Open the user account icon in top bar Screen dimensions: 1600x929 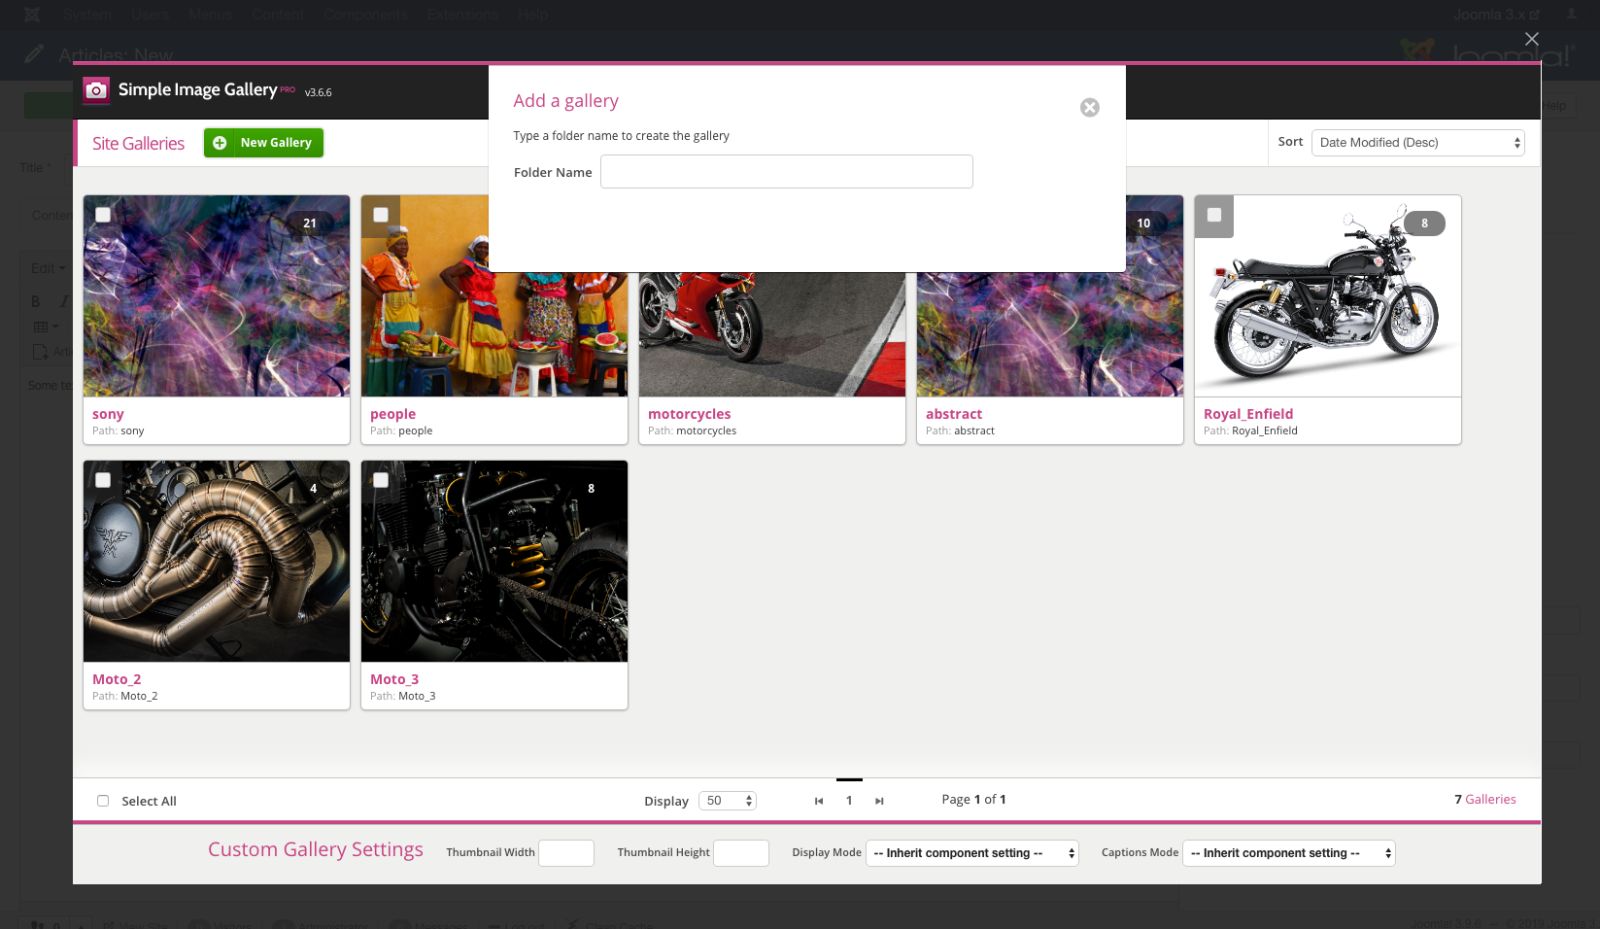[x=1572, y=14]
